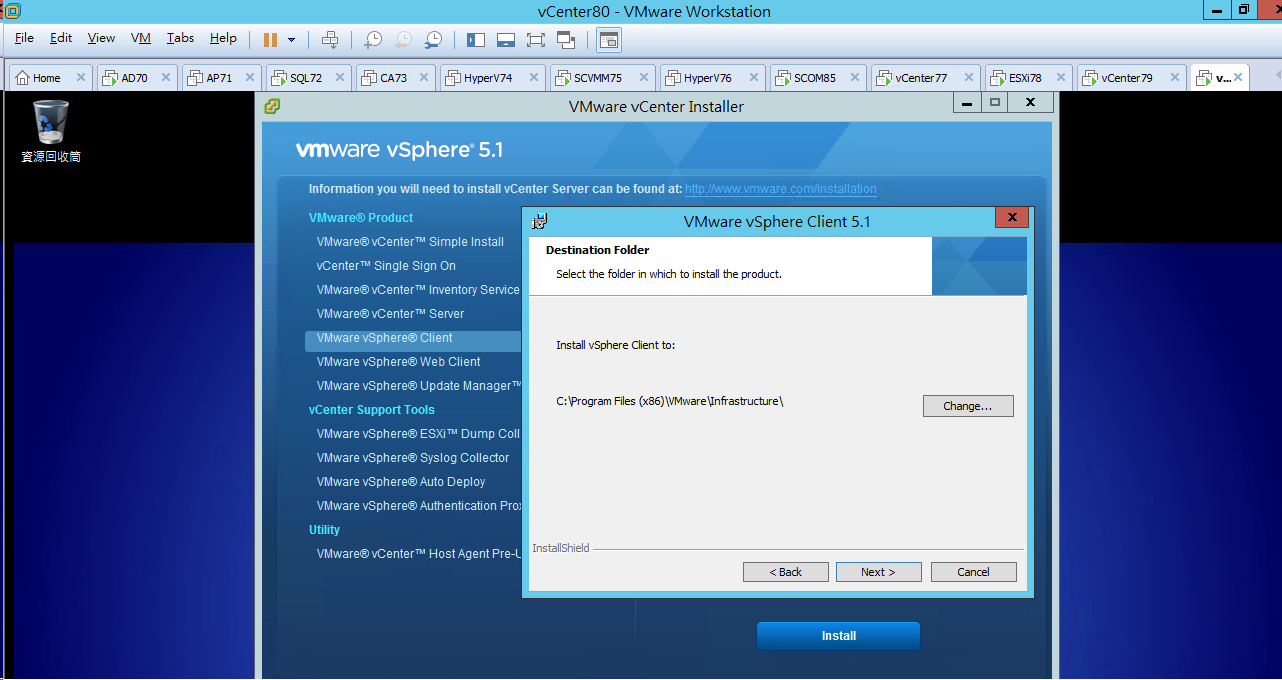Select VMware vCenter Inventory Service
This screenshot has width=1282, height=680.
click(418, 290)
